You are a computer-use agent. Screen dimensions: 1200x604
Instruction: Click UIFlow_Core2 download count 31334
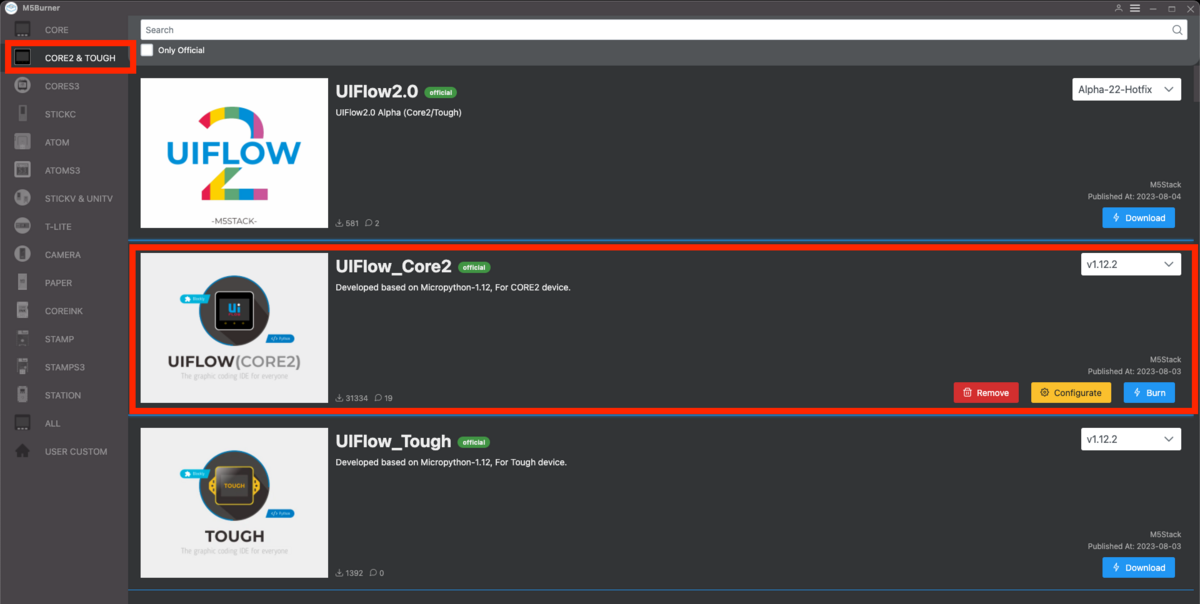coord(352,398)
